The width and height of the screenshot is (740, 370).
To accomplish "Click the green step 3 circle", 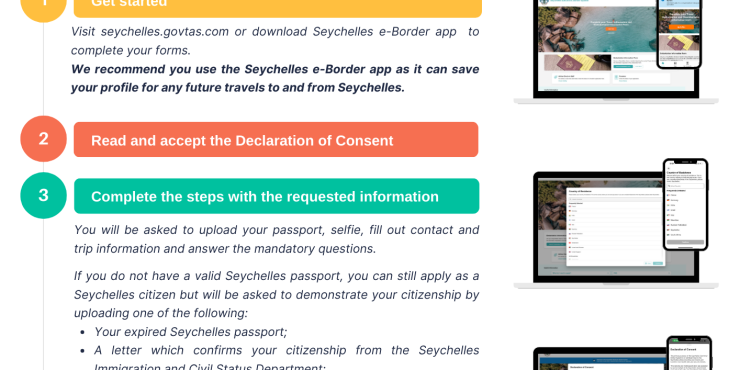I will point(43,195).
